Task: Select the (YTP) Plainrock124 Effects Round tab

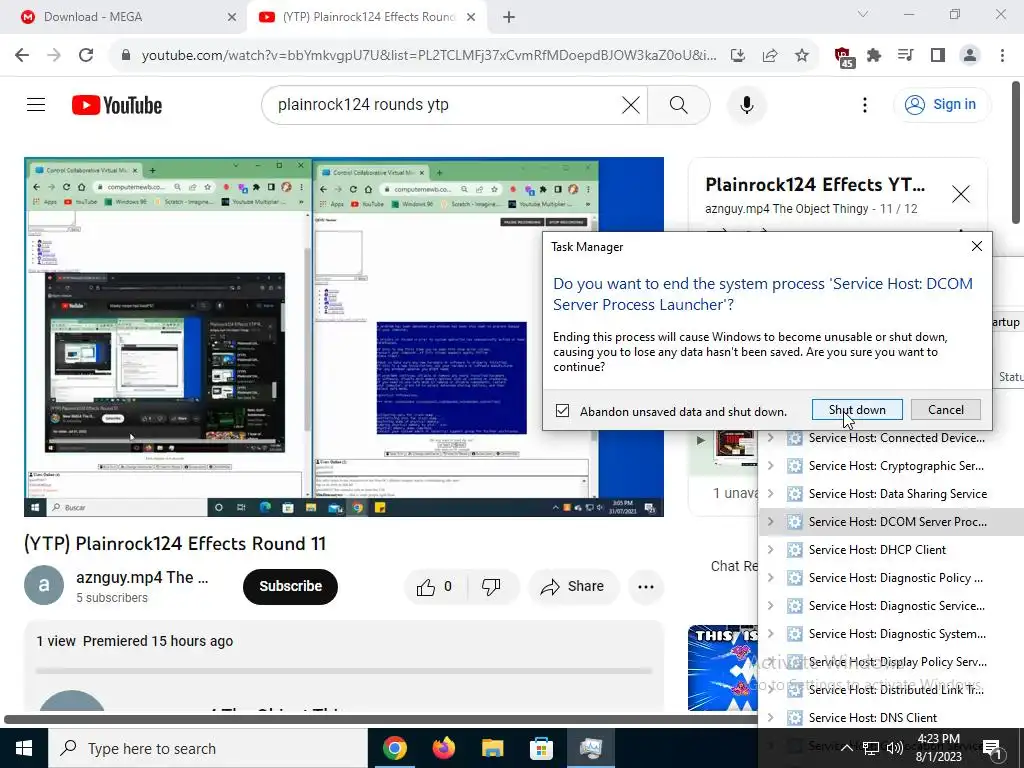Action: [x=368, y=17]
